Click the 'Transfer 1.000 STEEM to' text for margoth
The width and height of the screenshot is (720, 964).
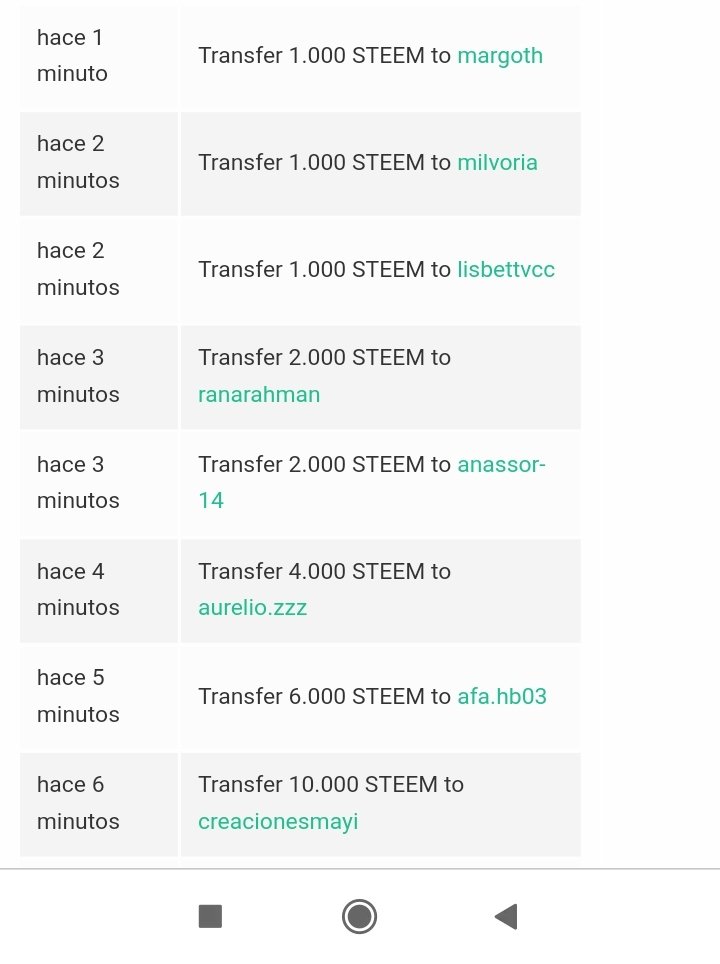[x=324, y=55]
